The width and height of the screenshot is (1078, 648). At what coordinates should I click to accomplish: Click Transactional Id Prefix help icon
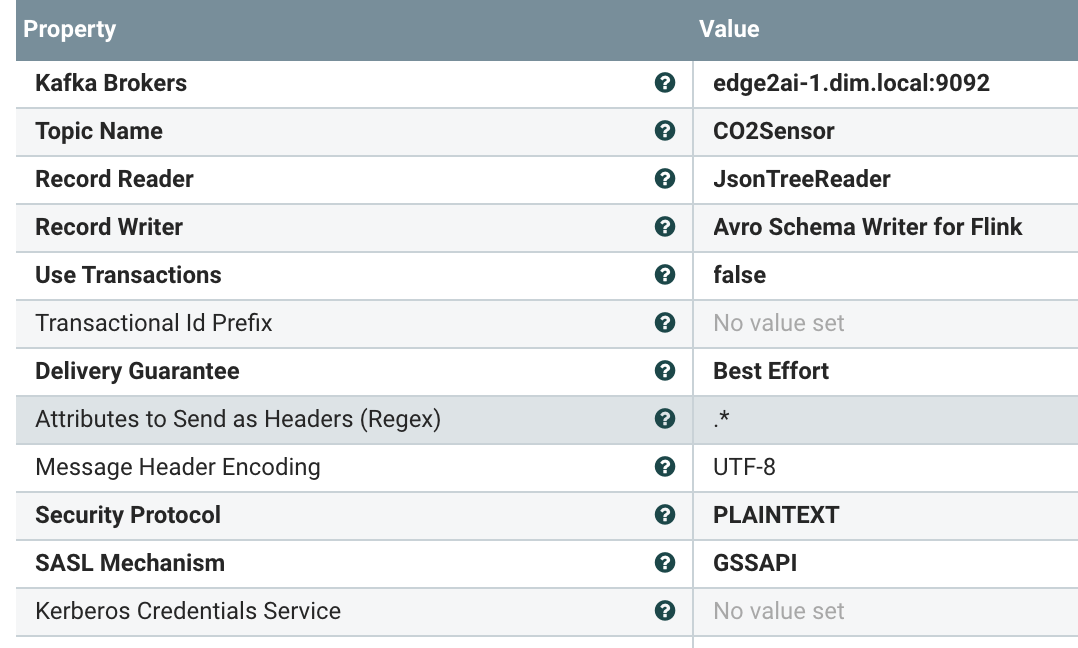pyautogui.click(x=664, y=323)
